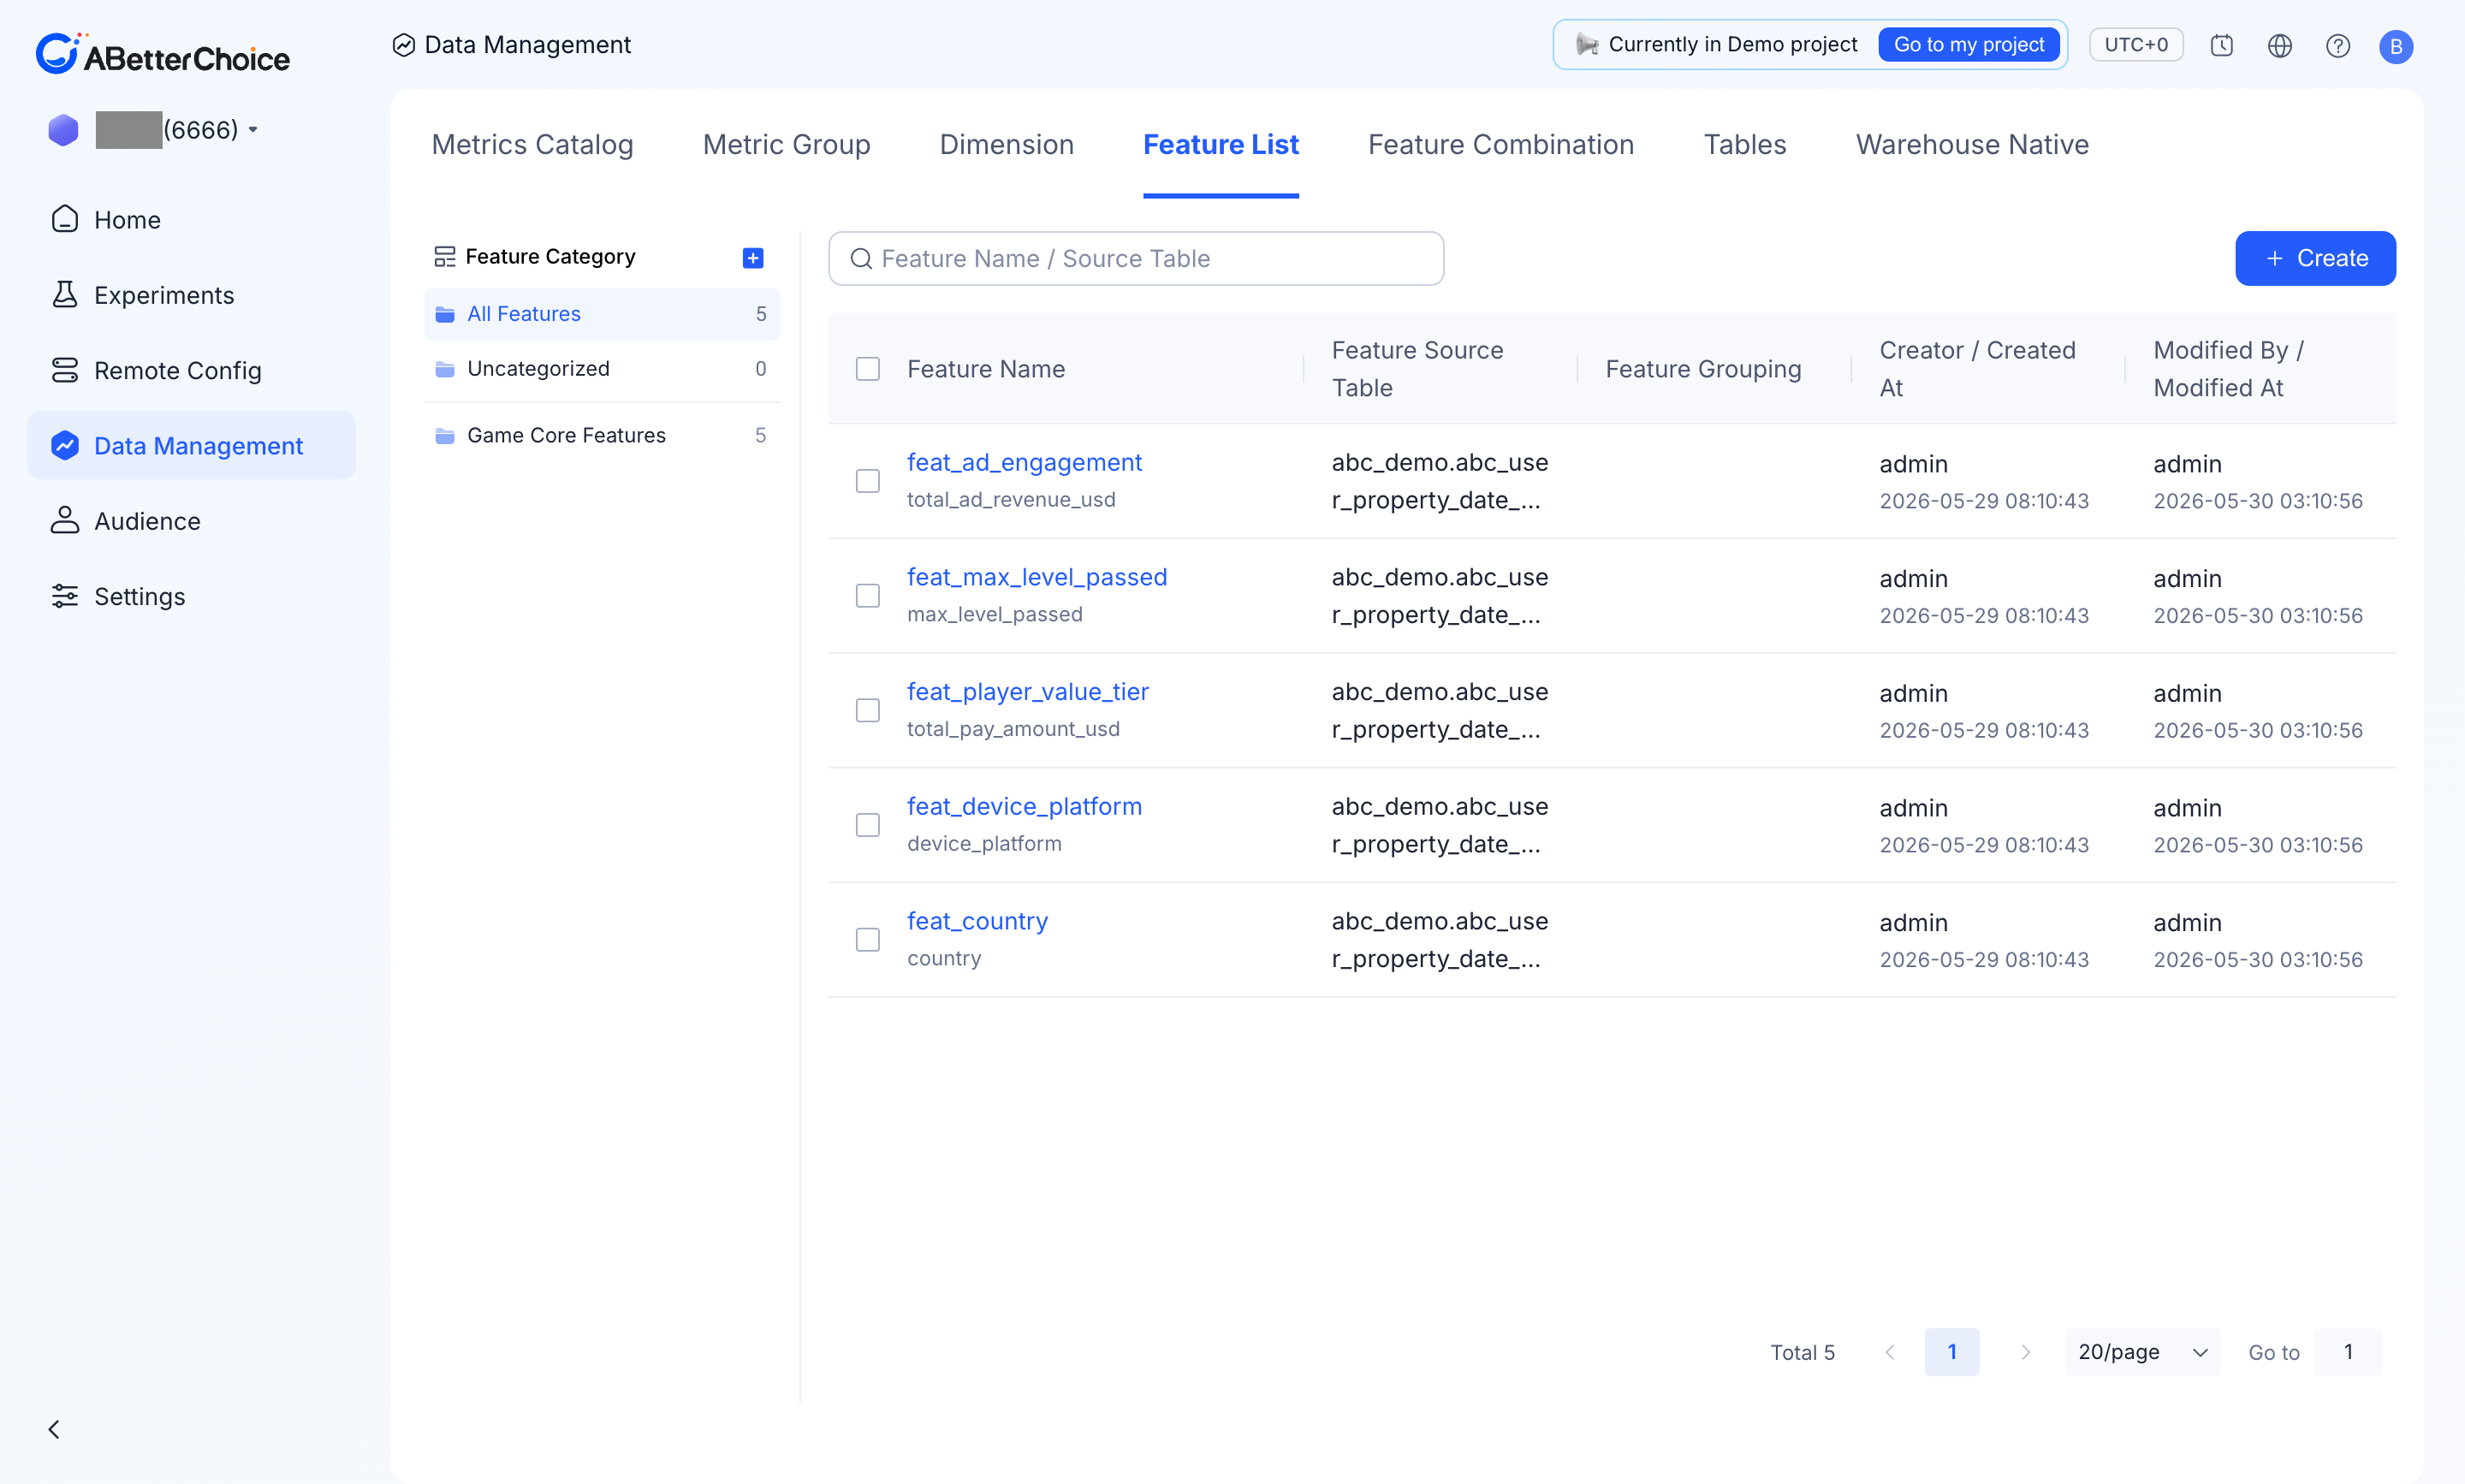Open the UTC+0 timezone selector
This screenshot has height=1484, width=2465.
[2136, 45]
